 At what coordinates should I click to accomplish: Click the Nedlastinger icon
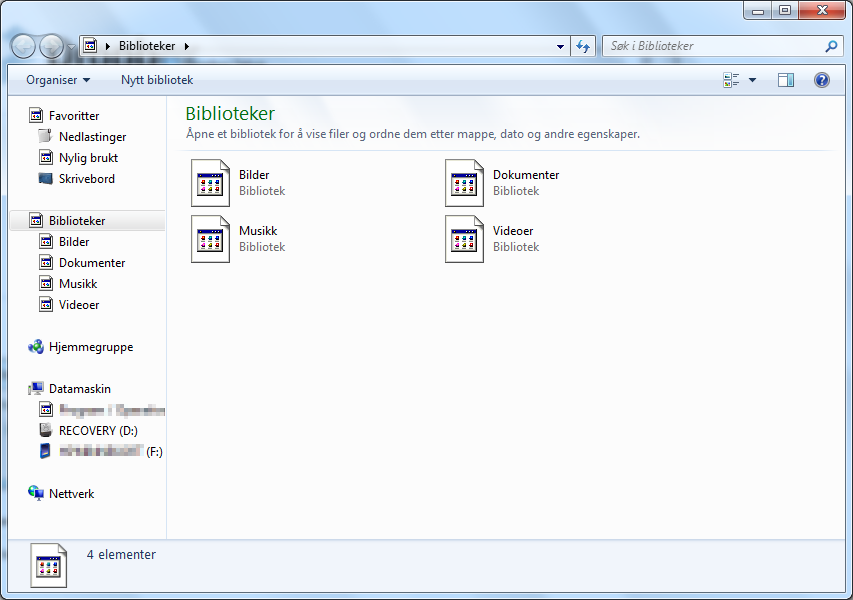pyautogui.click(x=46, y=136)
